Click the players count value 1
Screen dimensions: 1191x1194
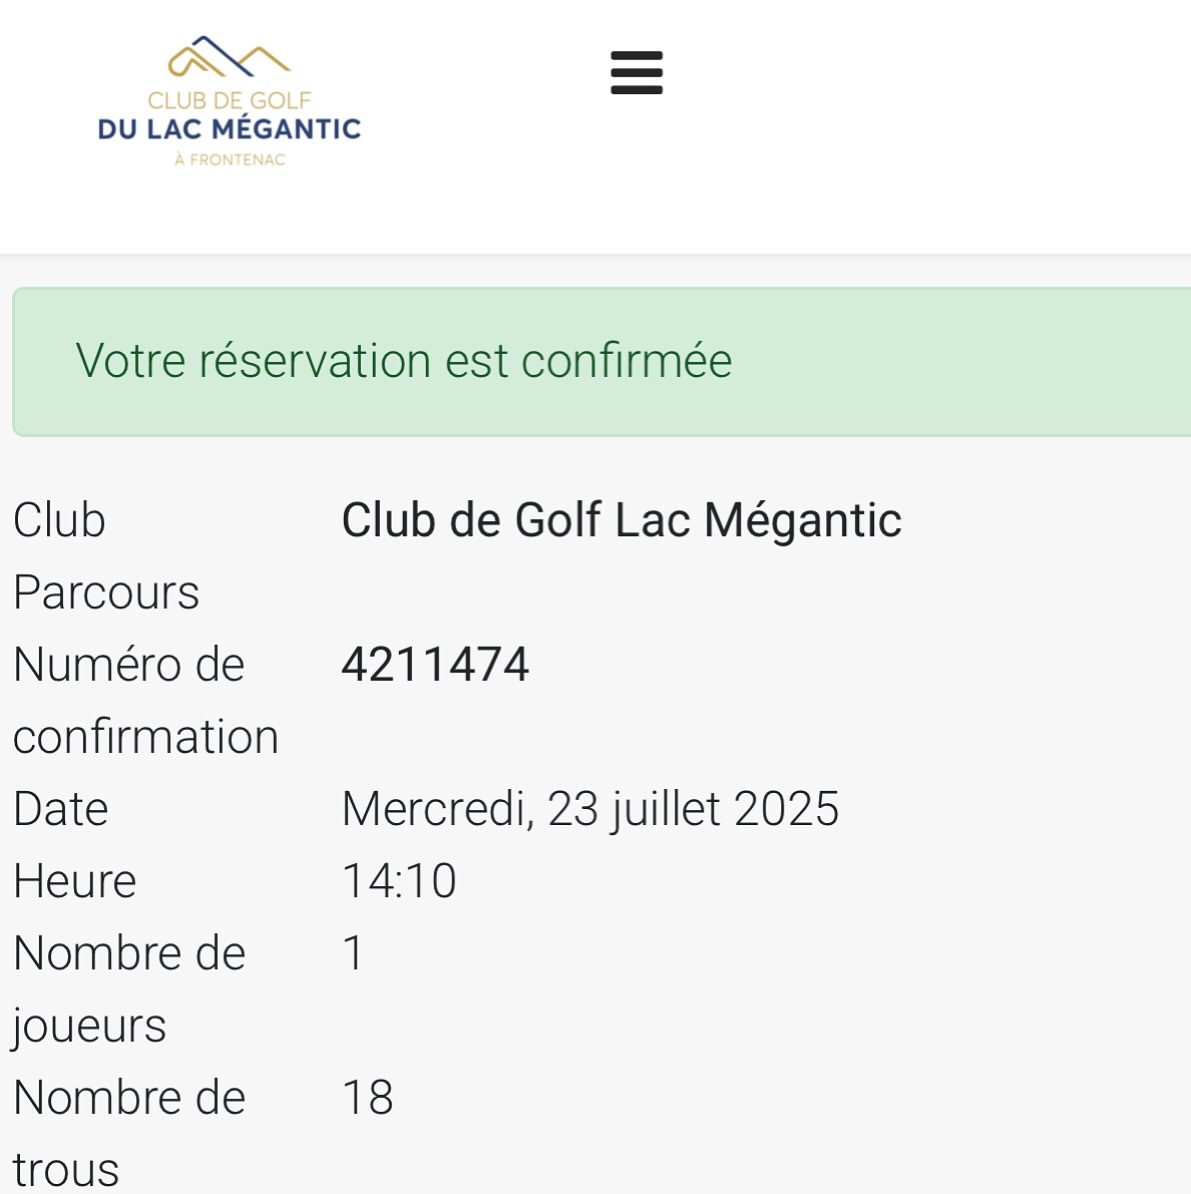pyautogui.click(x=353, y=953)
